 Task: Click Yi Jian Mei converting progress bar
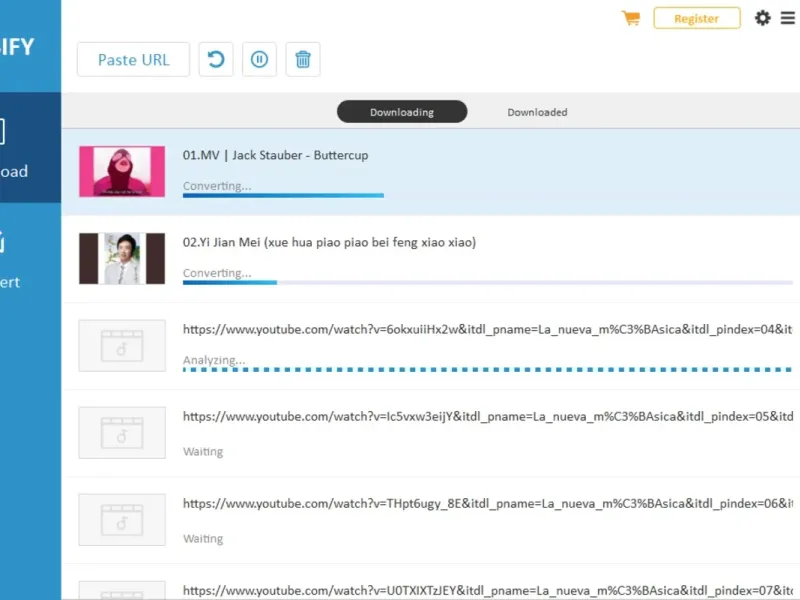click(488, 282)
